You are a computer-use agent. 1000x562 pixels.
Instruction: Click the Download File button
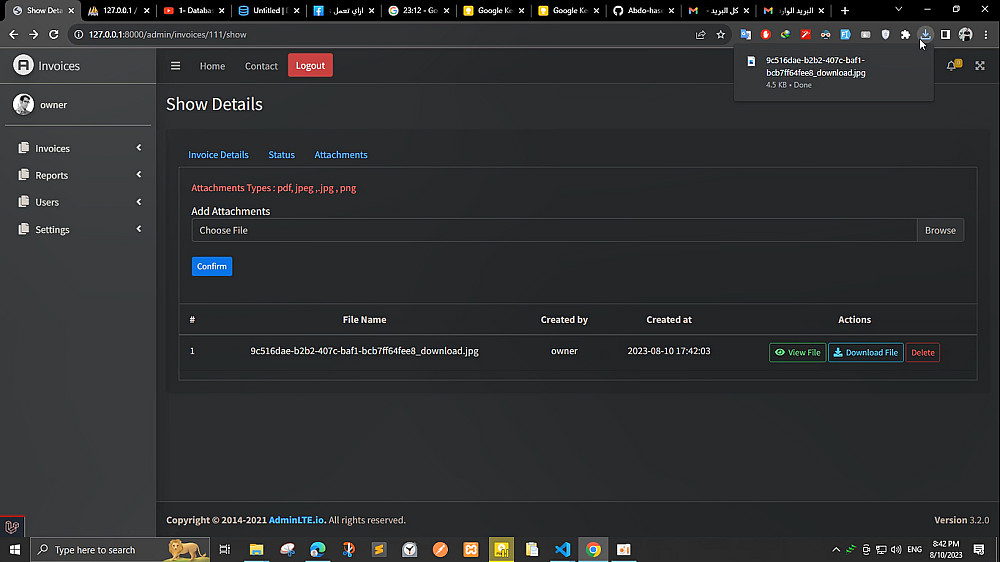coord(865,352)
